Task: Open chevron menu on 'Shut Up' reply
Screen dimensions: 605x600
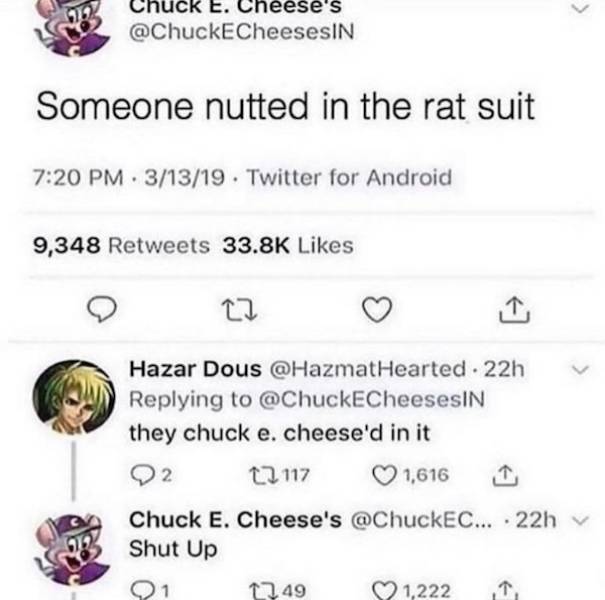Action: click(580, 521)
